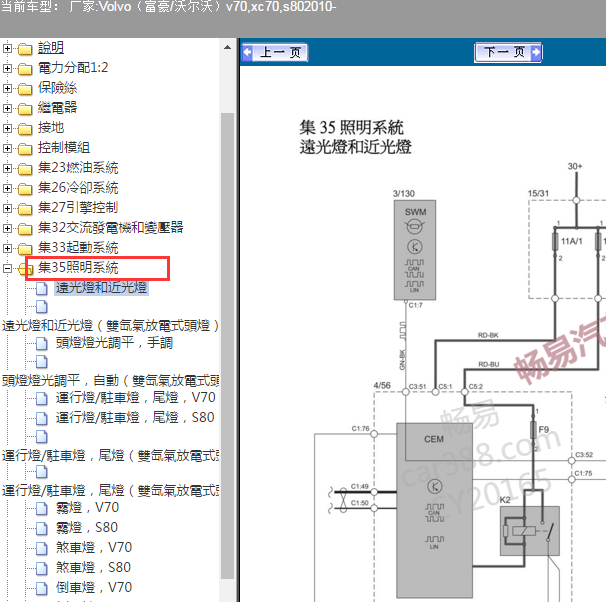Open the 集32交流發電機和變壓器 folder
606x602 pixels.
(111, 228)
